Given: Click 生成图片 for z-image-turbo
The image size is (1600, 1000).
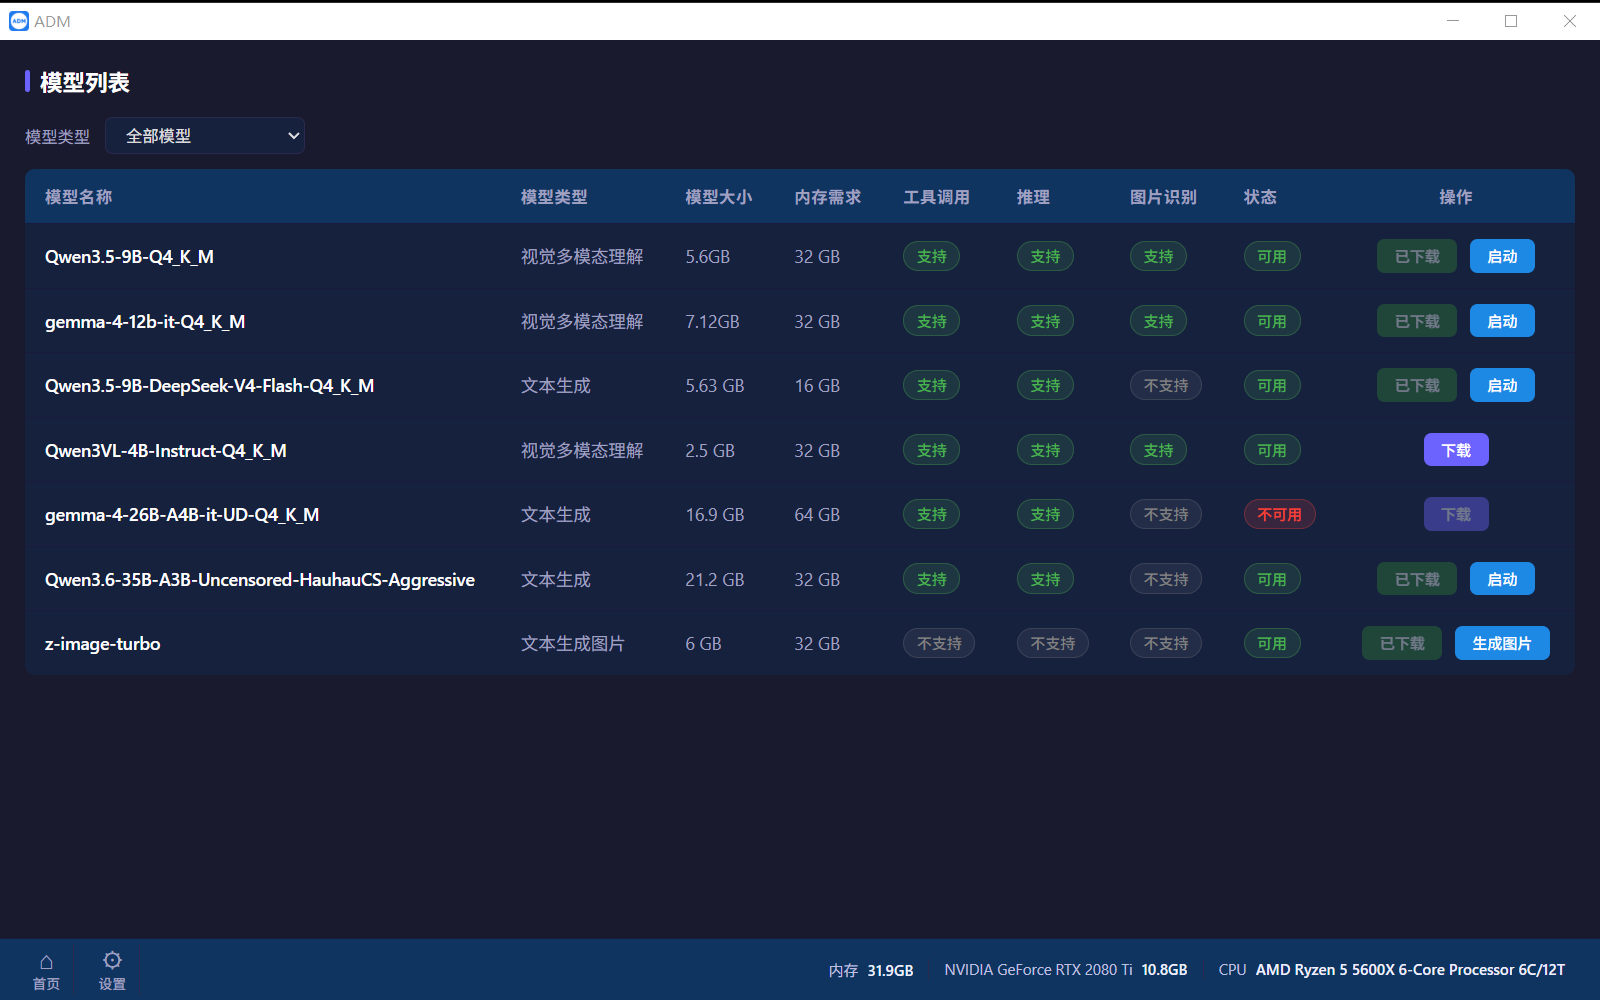Looking at the screenshot, I should coord(1502,644).
